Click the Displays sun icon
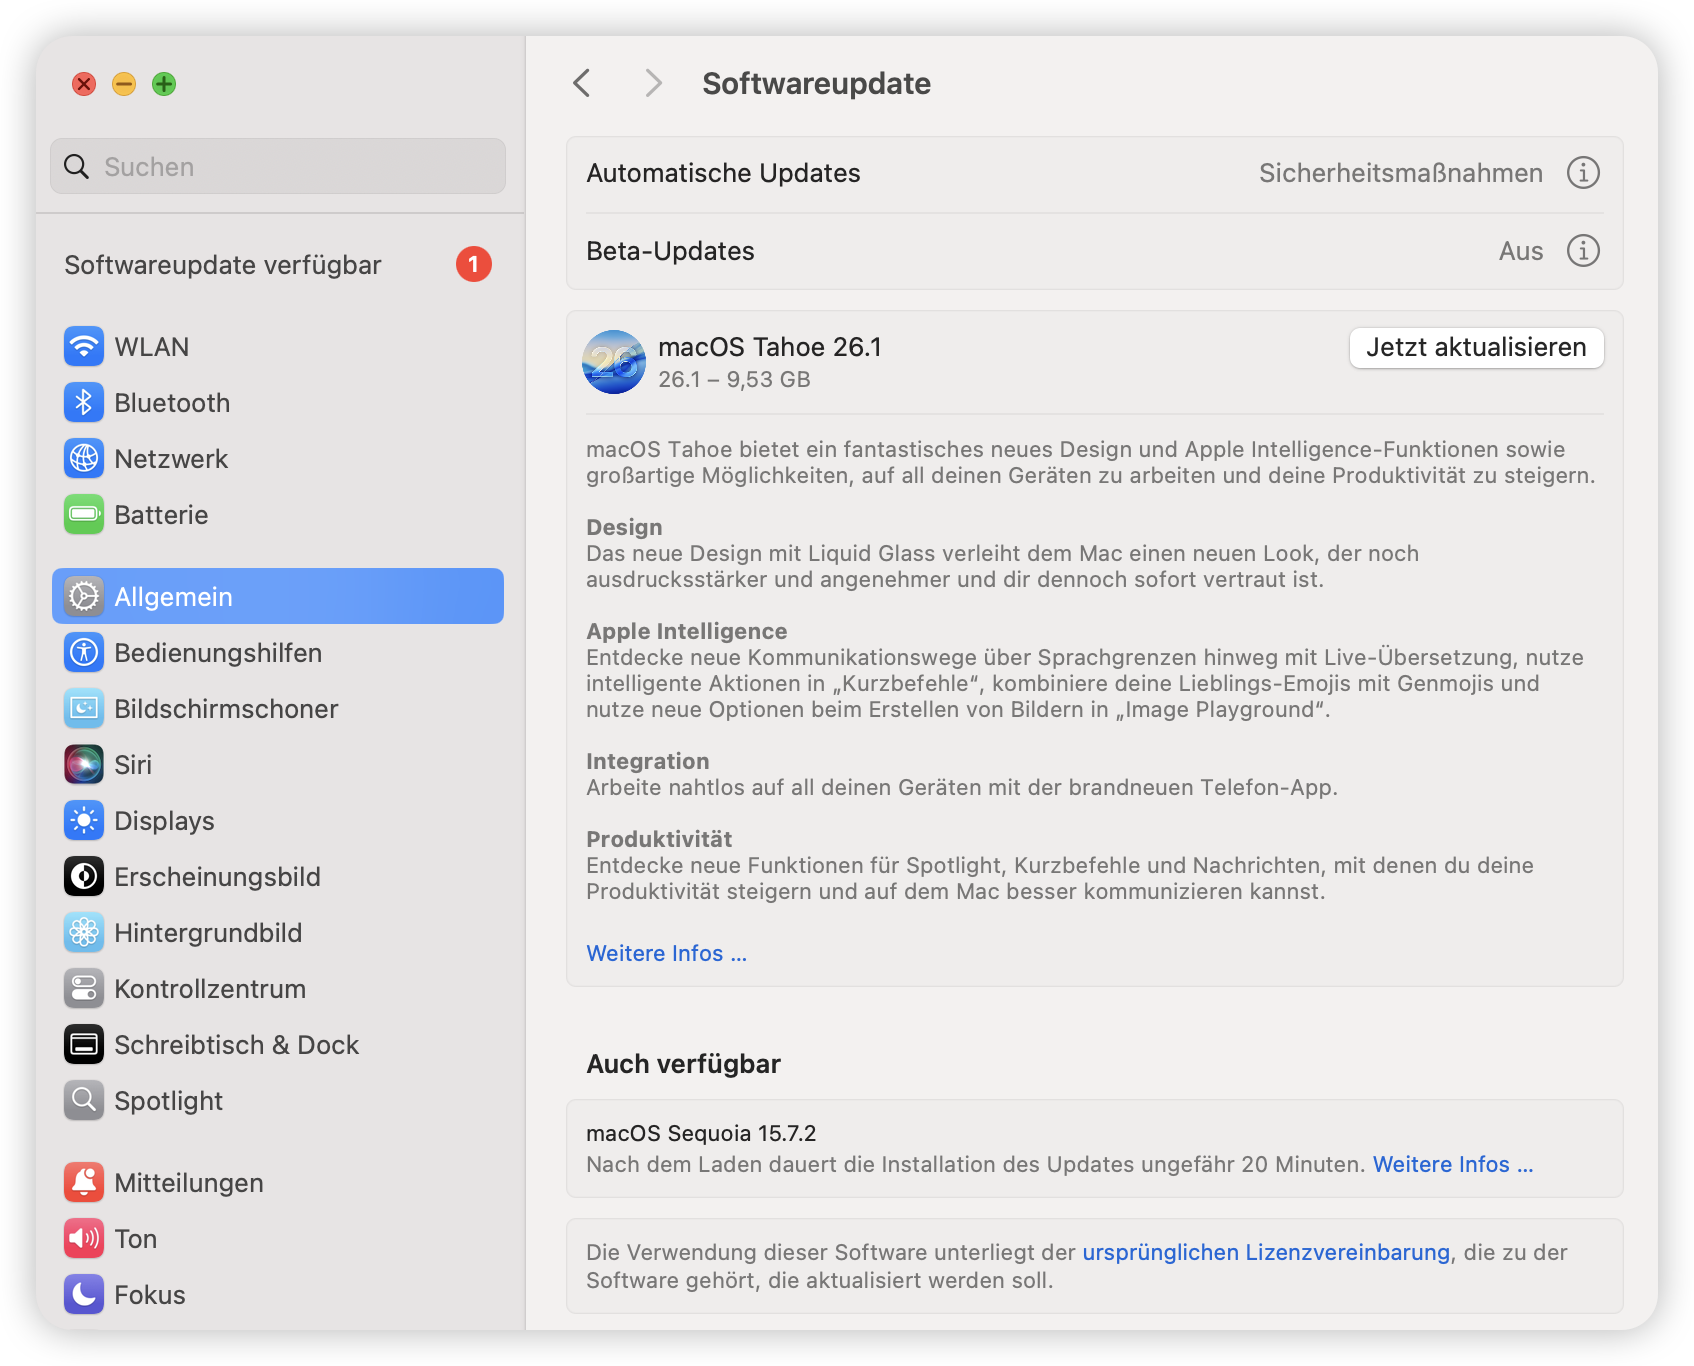The image size is (1694, 1366). [84, 821]
